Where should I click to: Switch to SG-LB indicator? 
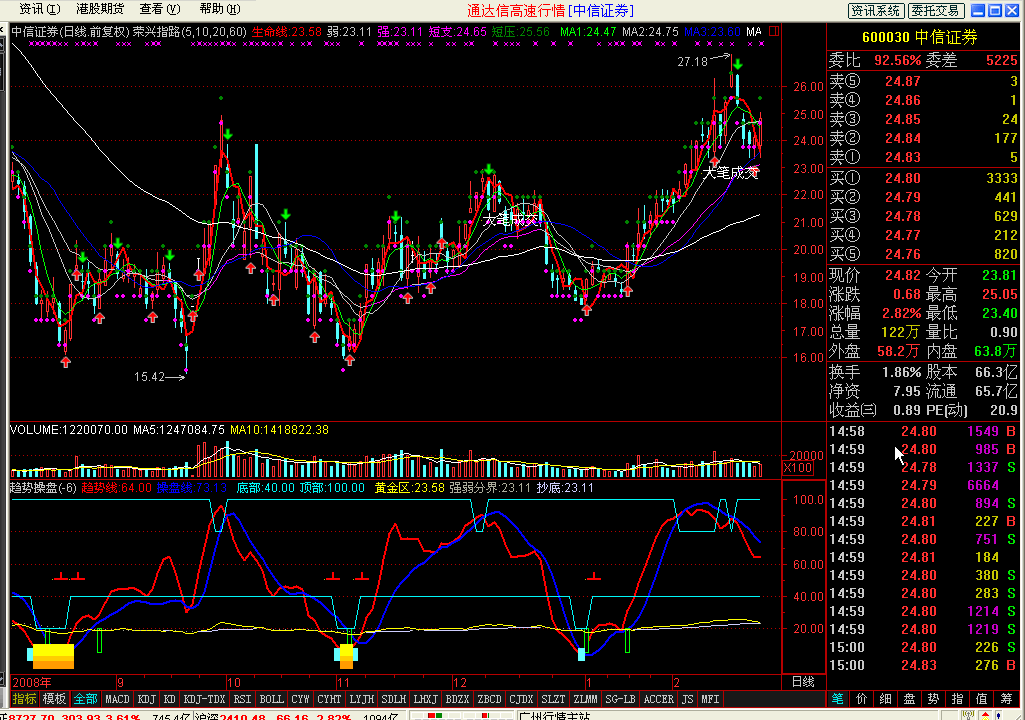pos(620,699)
